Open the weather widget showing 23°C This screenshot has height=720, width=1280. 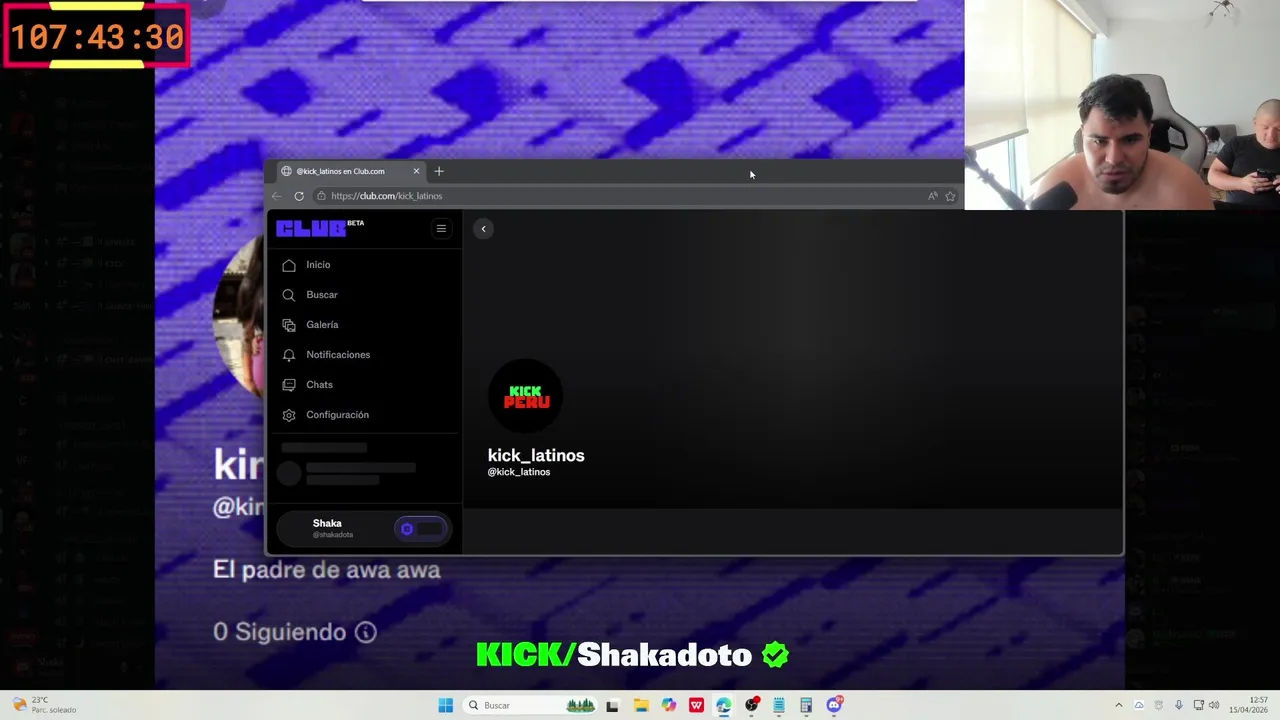click(x=44, y=705)
